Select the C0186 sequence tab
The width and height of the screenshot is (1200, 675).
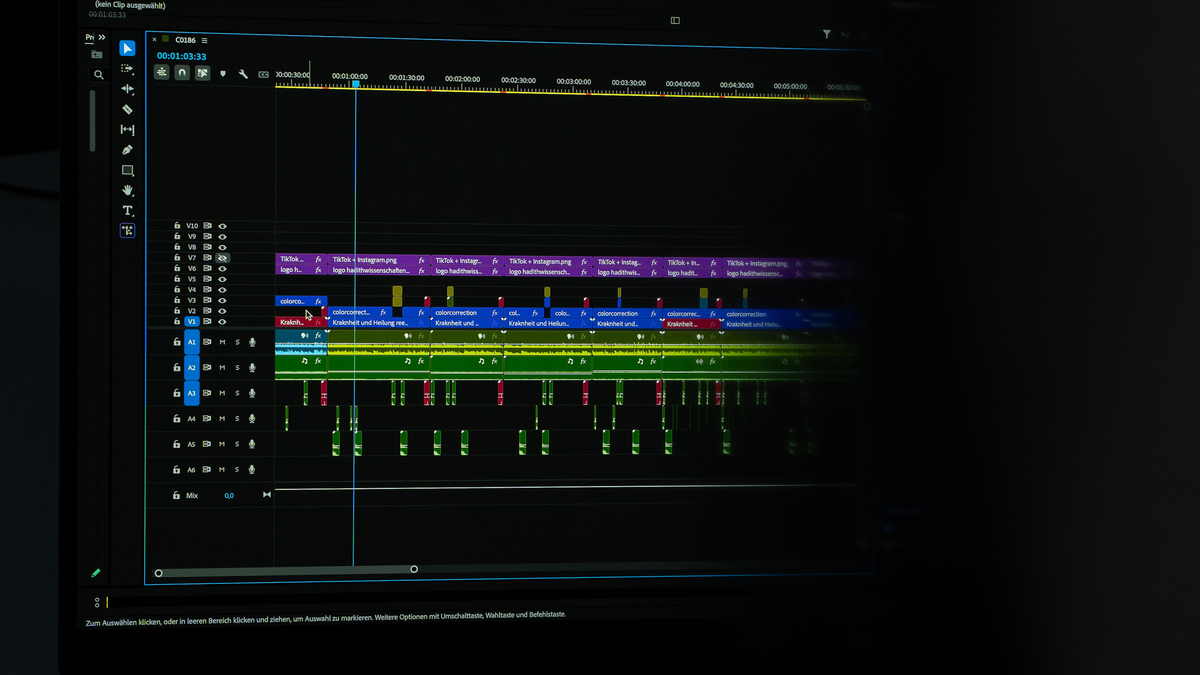[184, 40]
